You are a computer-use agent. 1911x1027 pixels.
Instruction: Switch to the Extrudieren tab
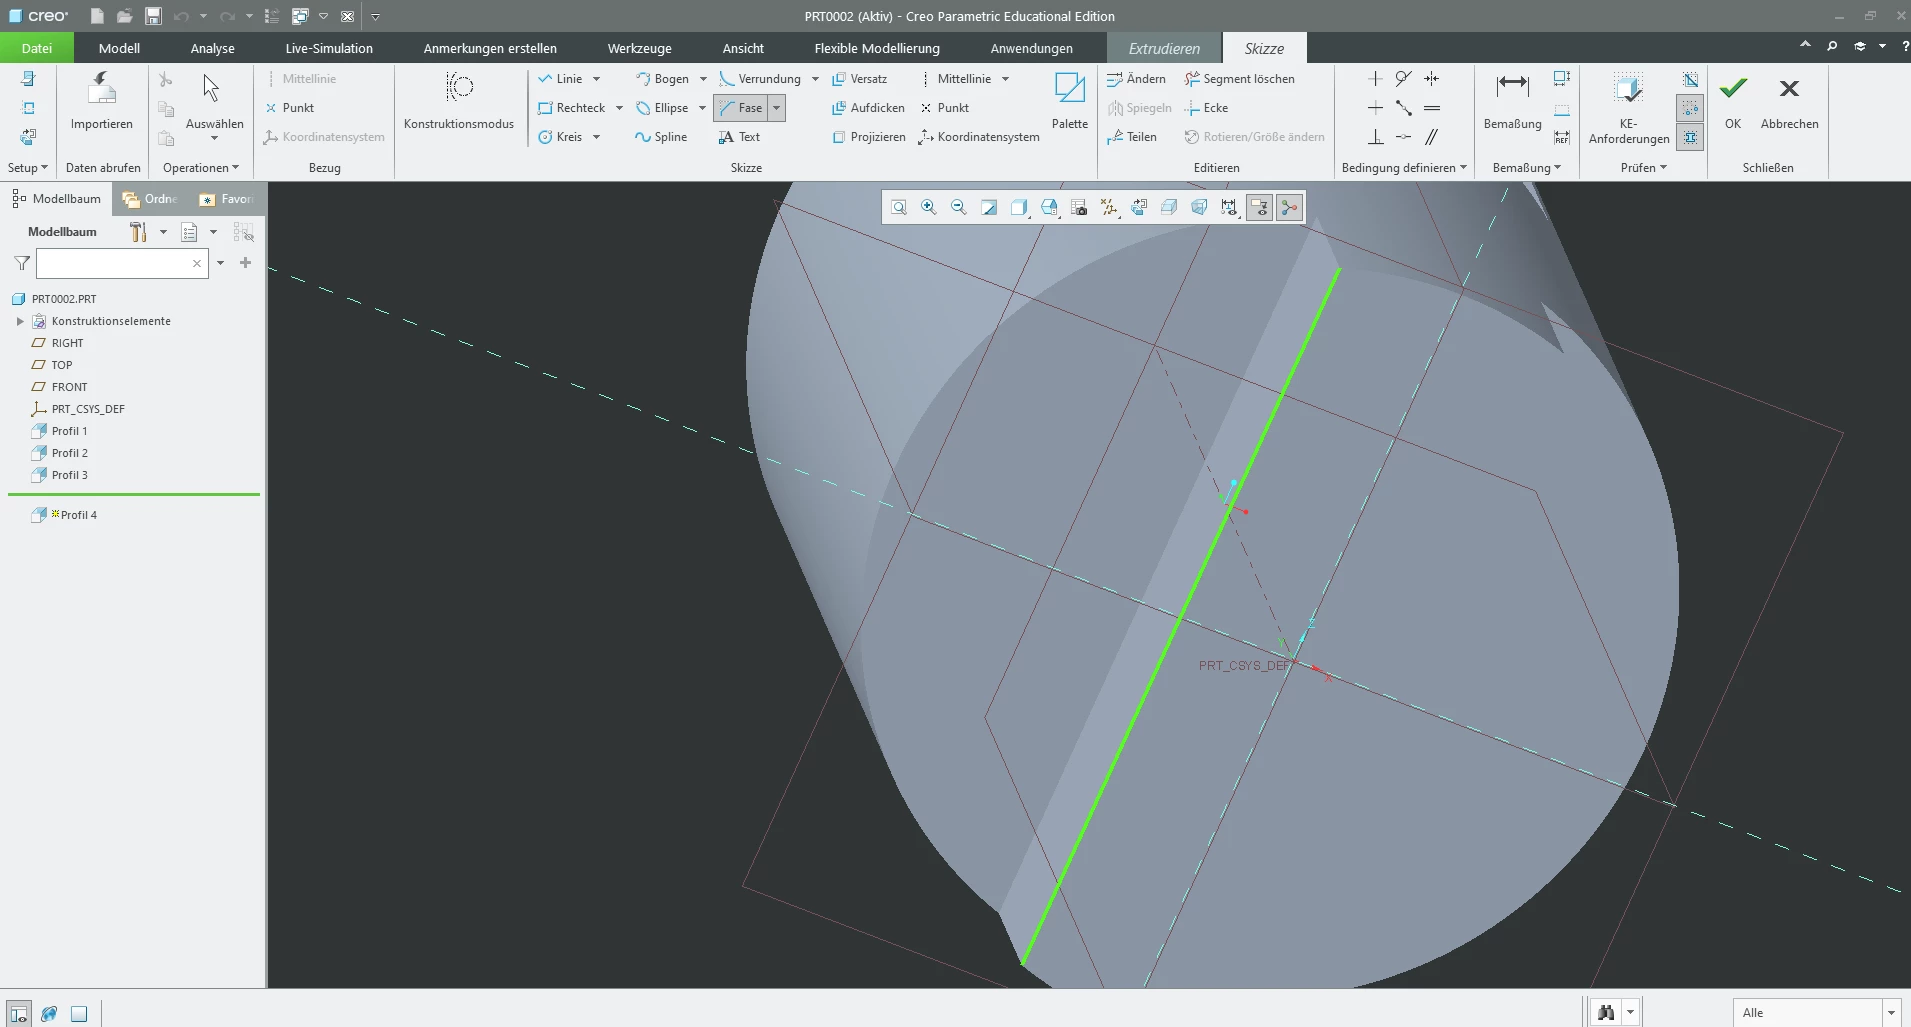pos(1164,48)
